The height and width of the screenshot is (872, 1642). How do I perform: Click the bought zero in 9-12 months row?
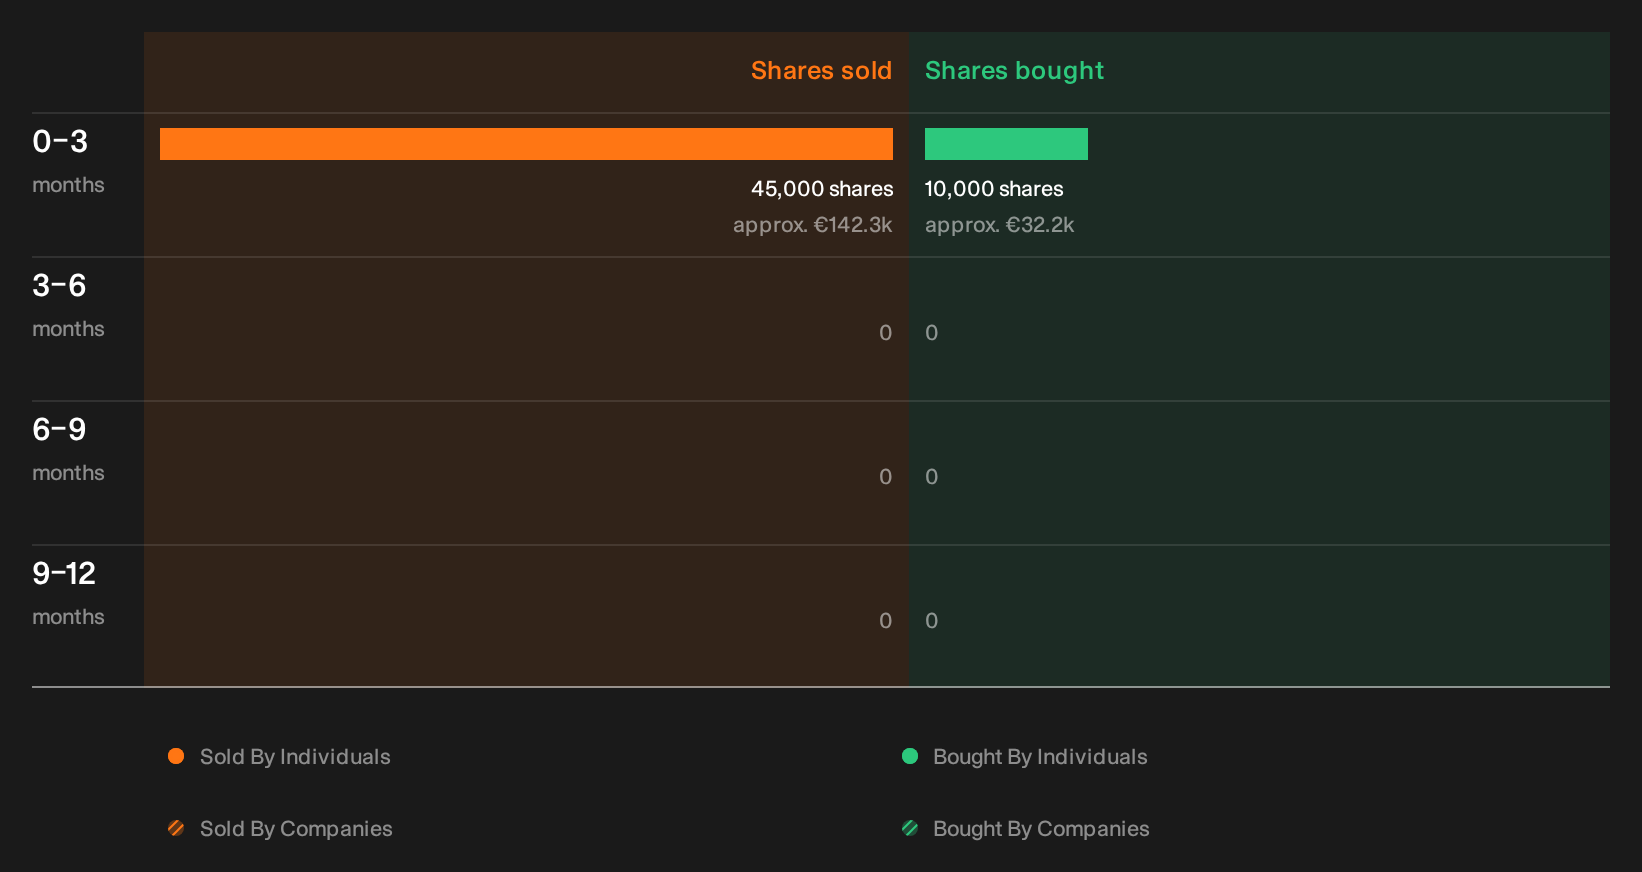931,621
